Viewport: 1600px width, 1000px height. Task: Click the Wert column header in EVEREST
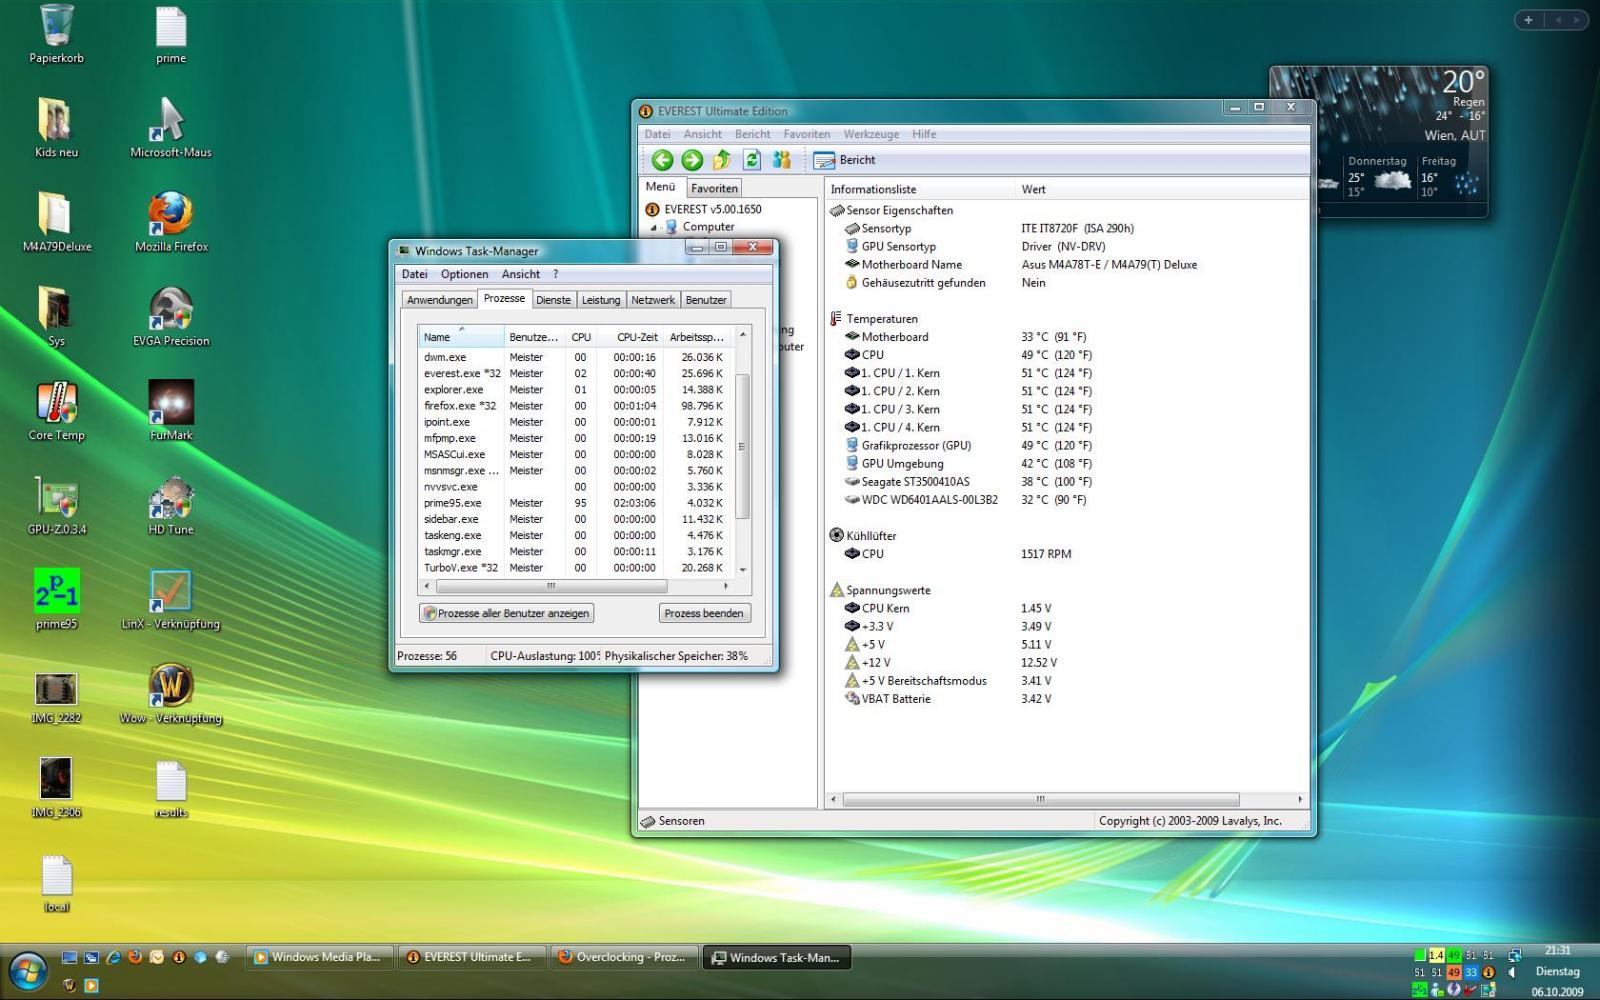pos(1160,189)
